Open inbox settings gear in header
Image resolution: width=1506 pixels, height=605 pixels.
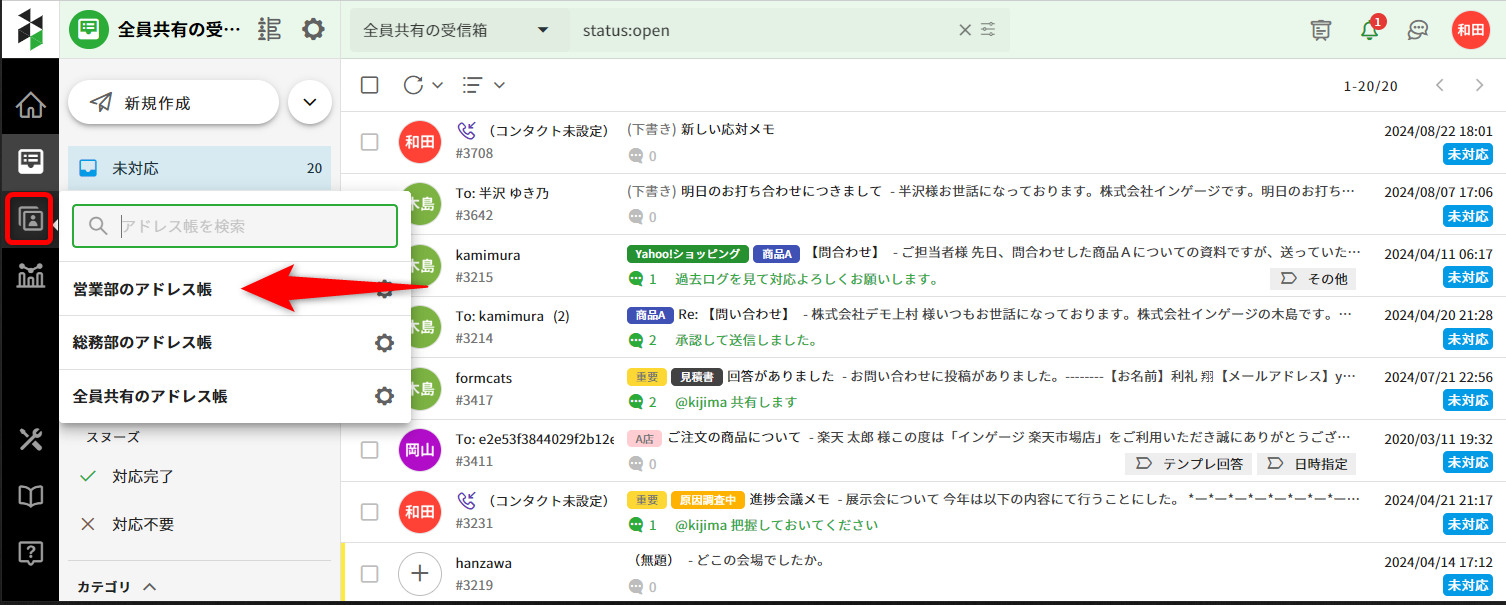313,29
